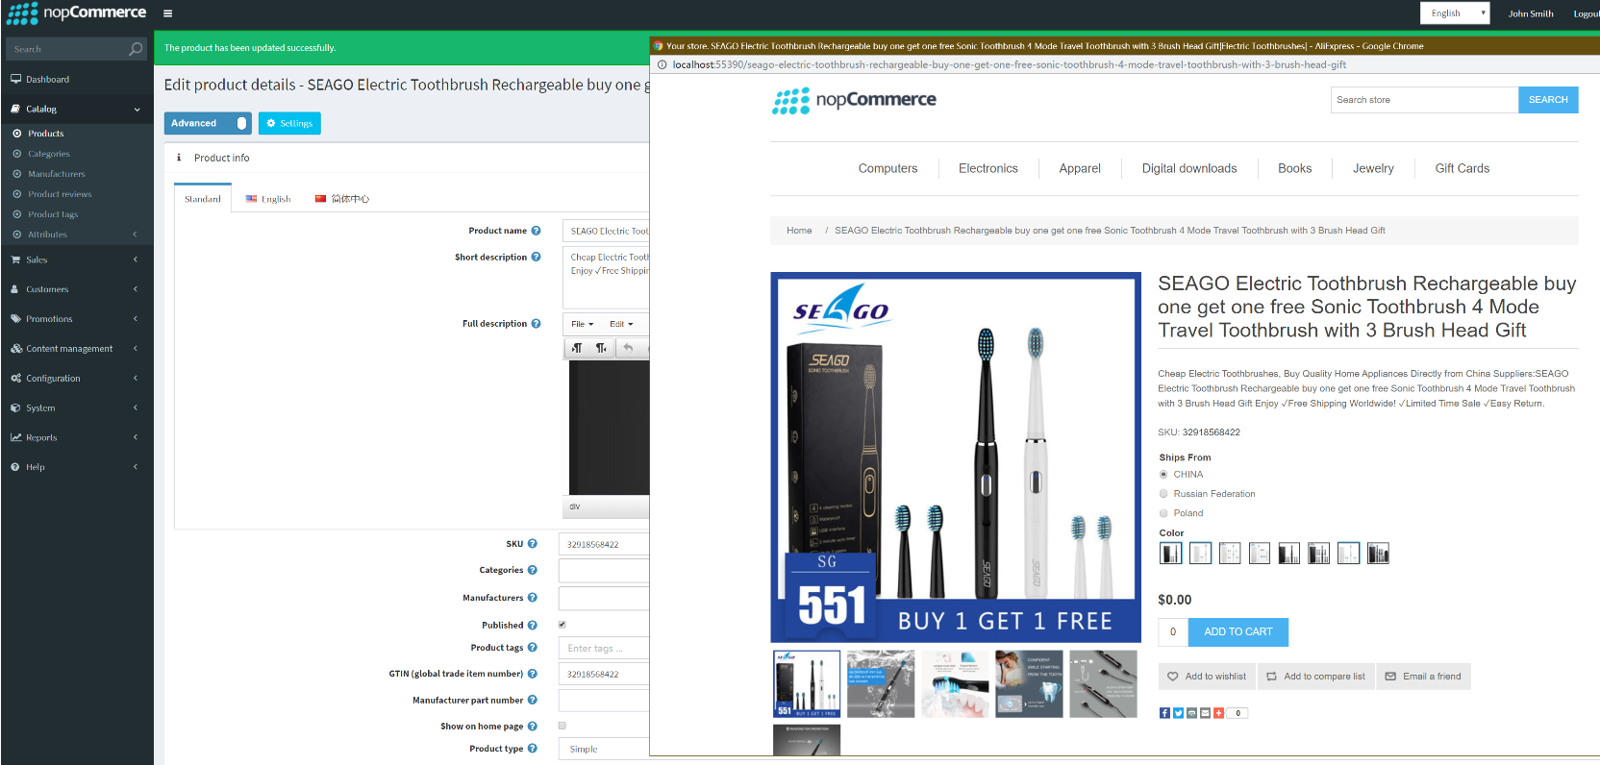Screen dimensions: 1600x765
Task: Click Email a friend
Action: click(1423, 677)
